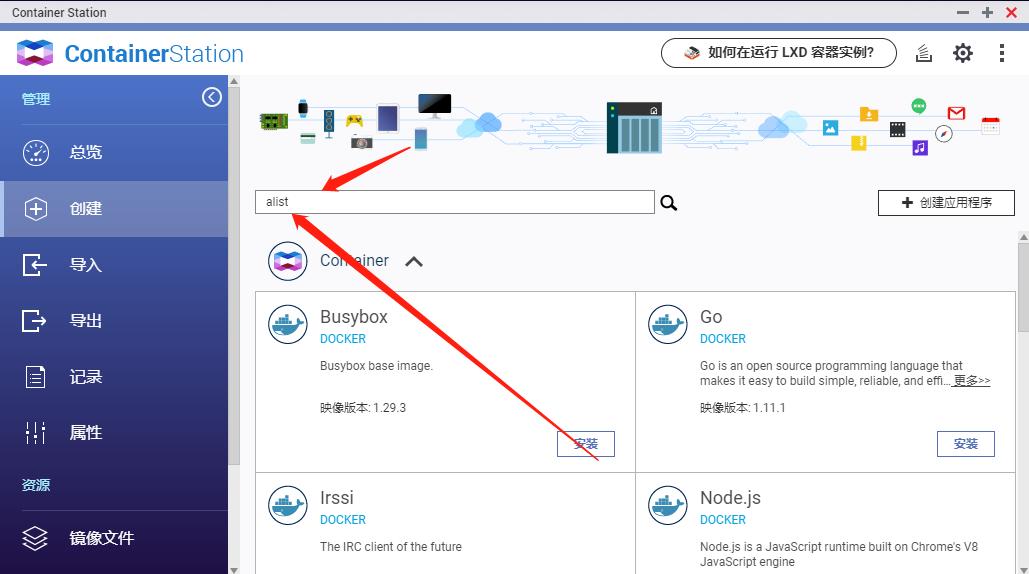The width and height of the screenshot is (1029, 574).
Task: Open 镜像文件 images page
Action: coord(114,538)
